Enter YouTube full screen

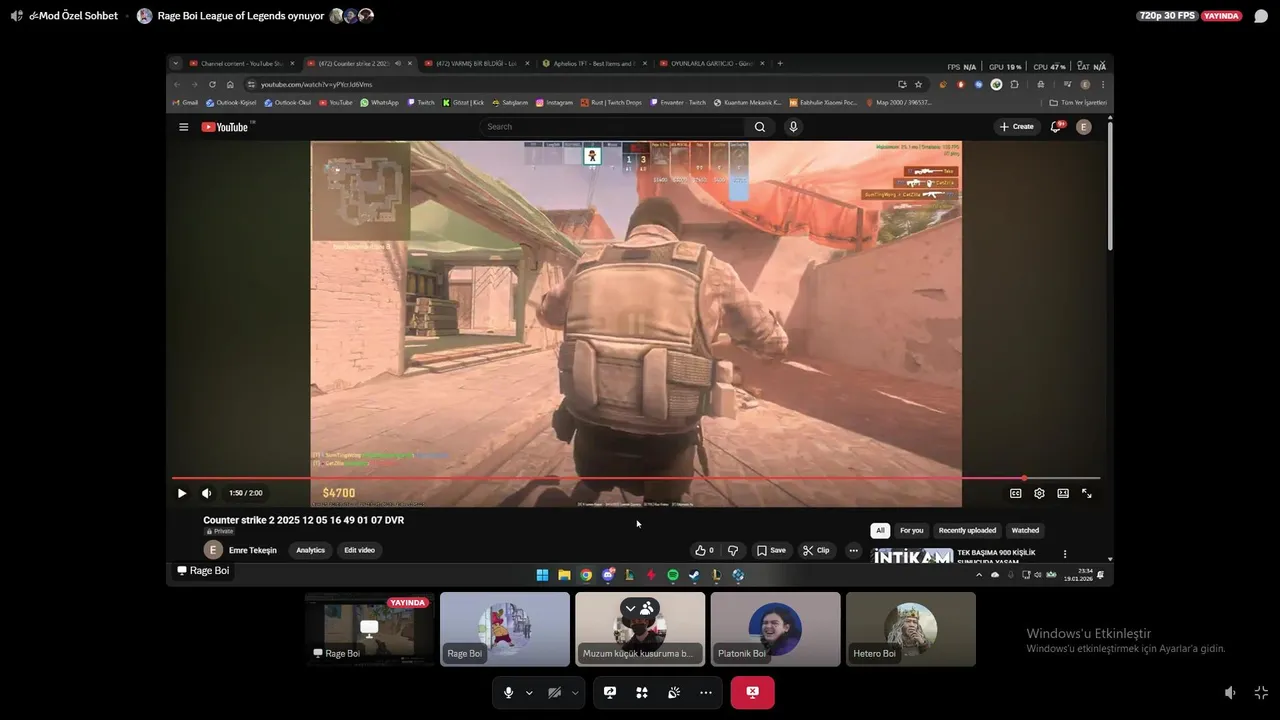(1087, 493)
